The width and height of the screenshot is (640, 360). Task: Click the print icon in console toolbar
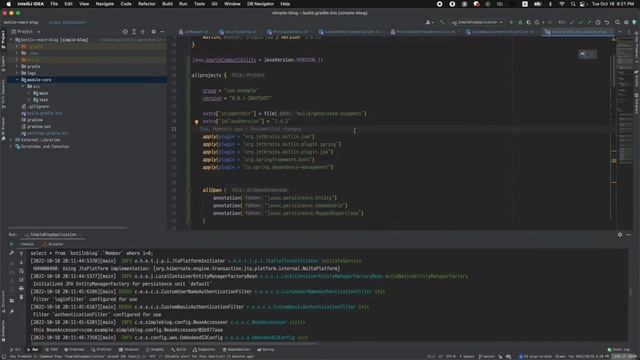coord(21,288)
